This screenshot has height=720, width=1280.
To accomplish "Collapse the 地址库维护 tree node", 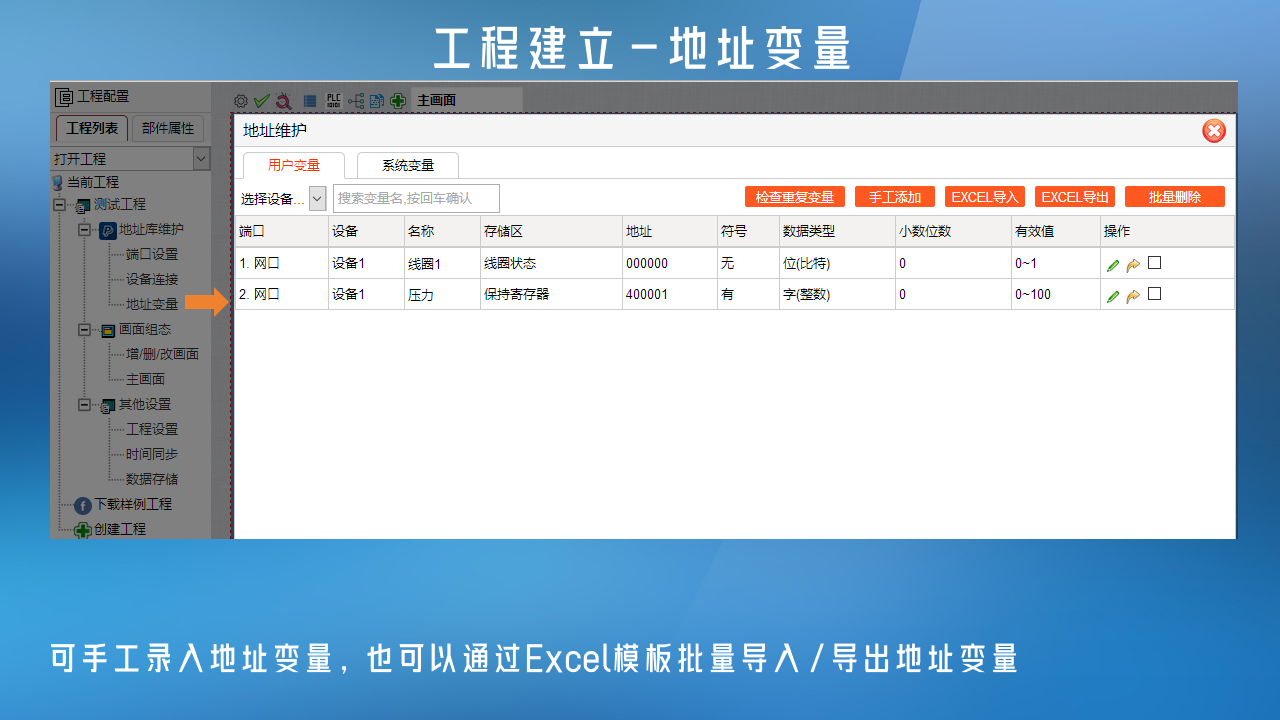I will pos(85,229).
